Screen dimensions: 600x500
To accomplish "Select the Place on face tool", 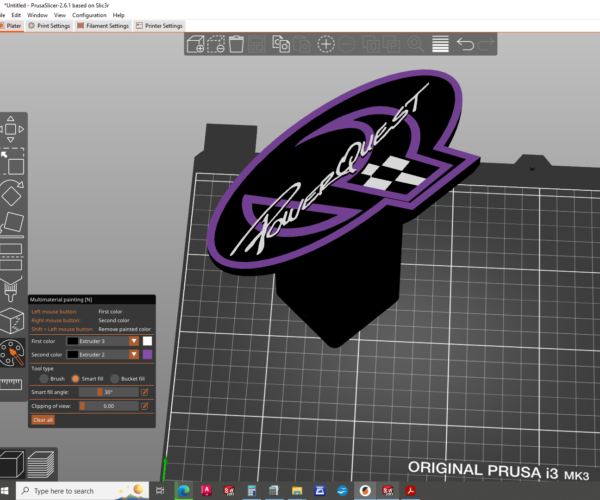I will pos(11,225).
